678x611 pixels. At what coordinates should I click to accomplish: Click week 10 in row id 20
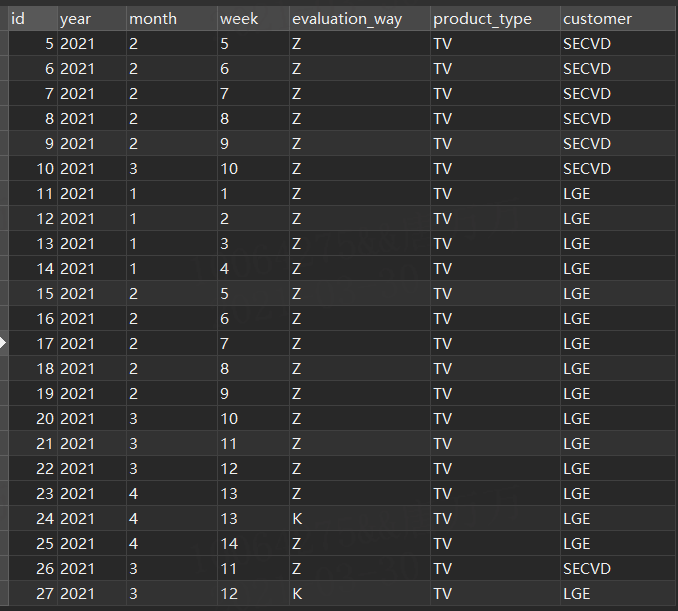point(253,419)
